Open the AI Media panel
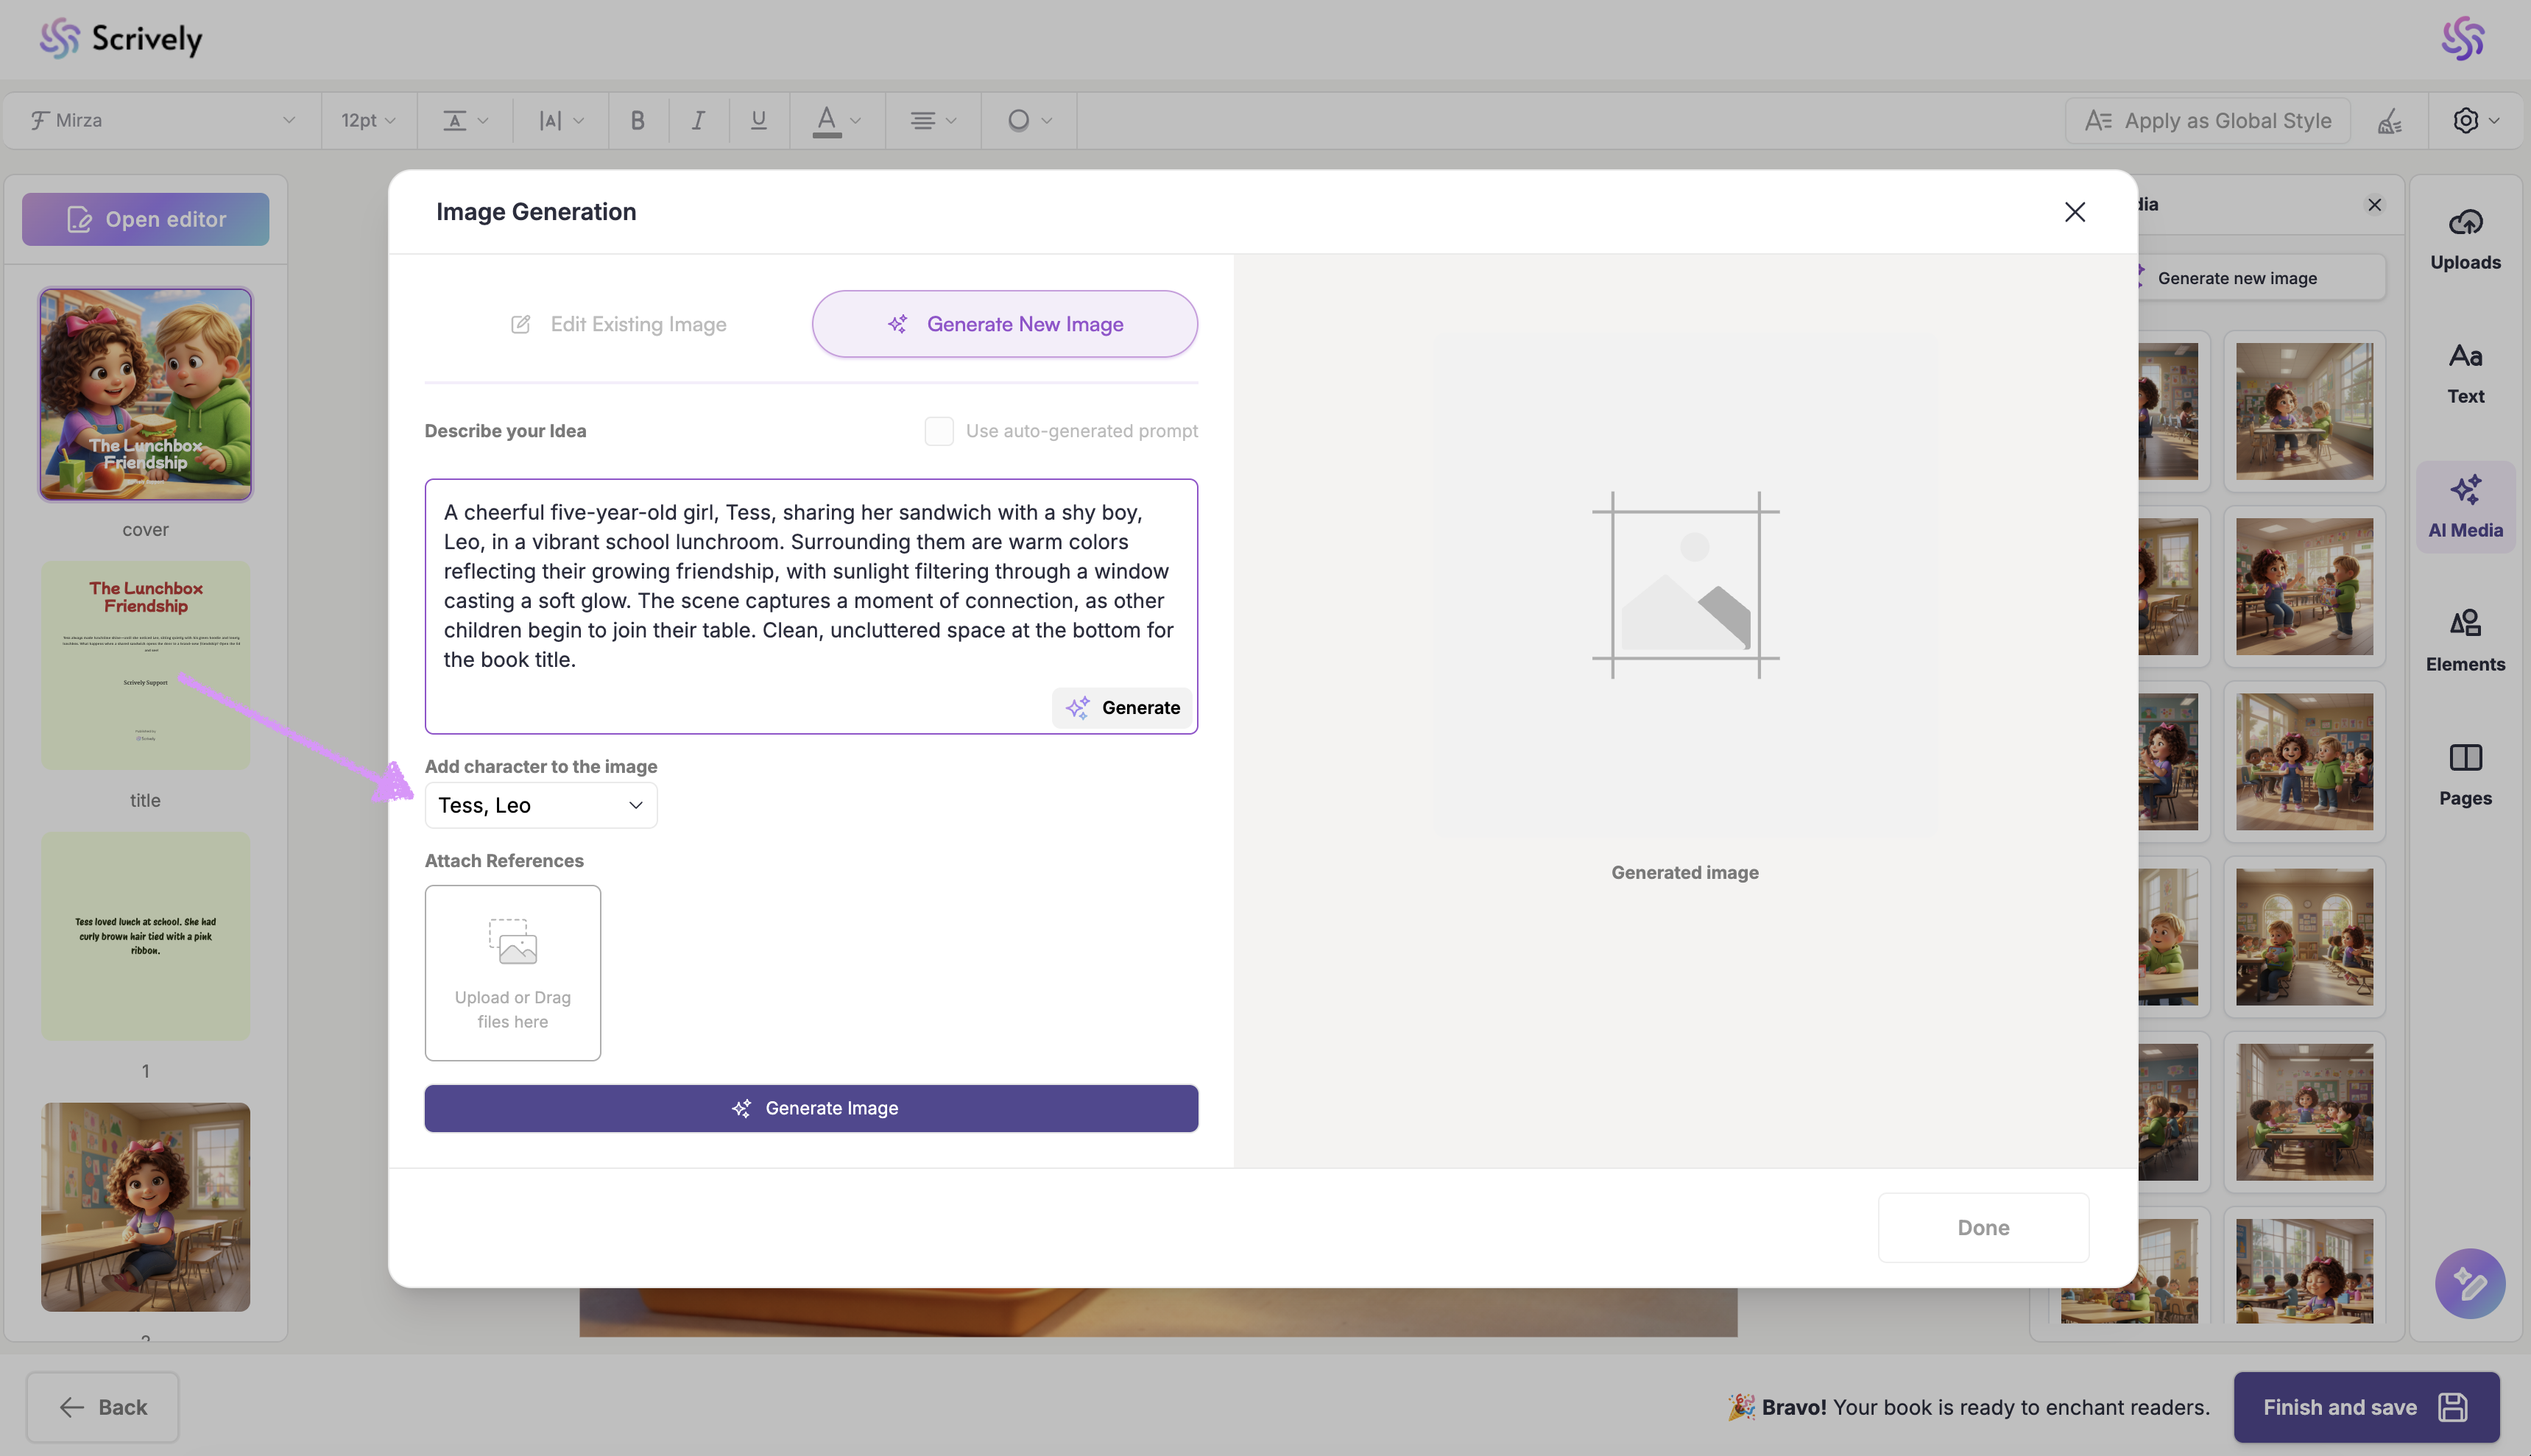 [2464, 506]
